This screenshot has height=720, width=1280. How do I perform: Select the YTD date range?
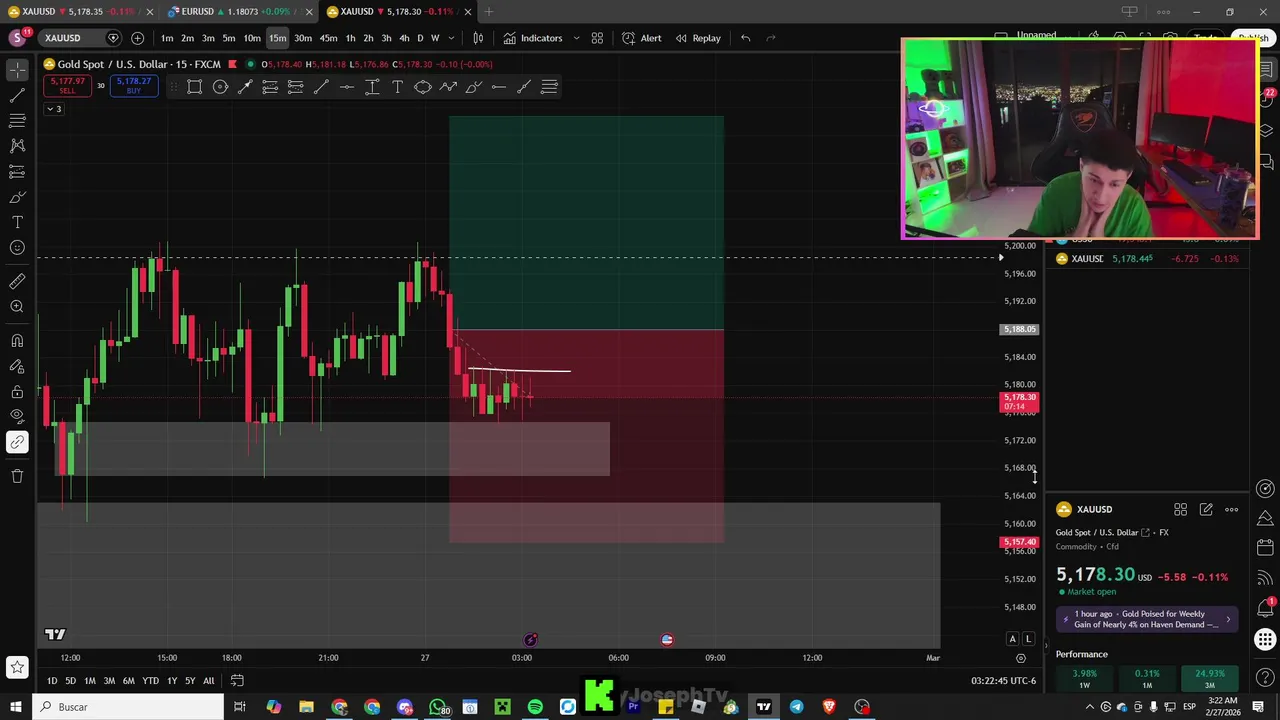[150, 681]
